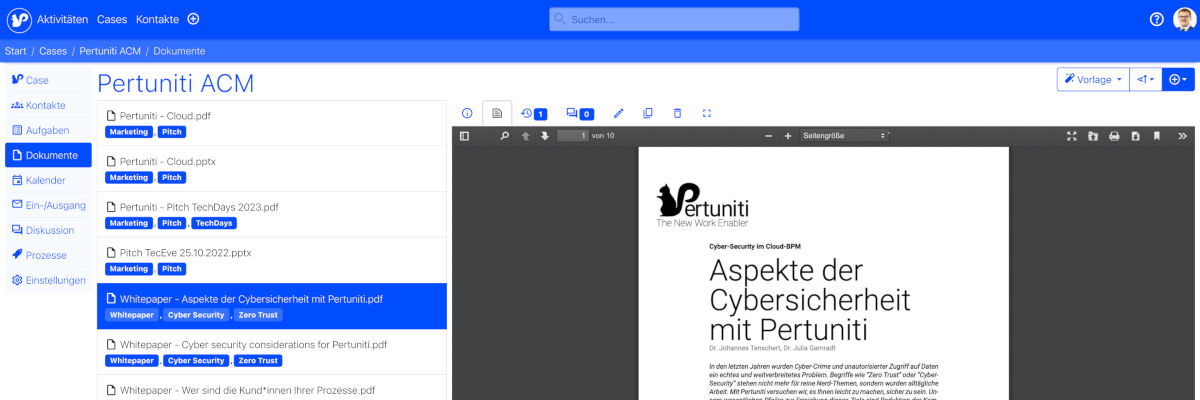1200x400 pixels.
Task: Click the Pertuniti squirrel logo in header
Action: pos(19,19)
